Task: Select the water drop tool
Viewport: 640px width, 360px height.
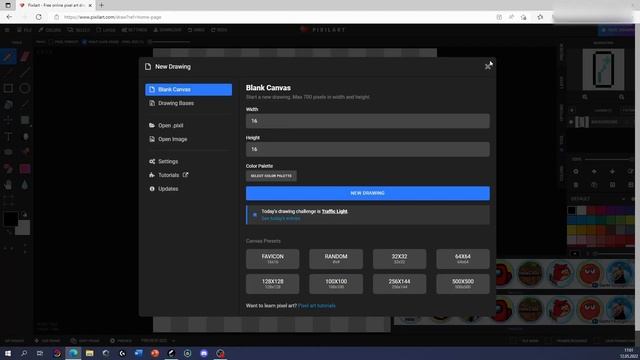Action: (x=25, y=184)
